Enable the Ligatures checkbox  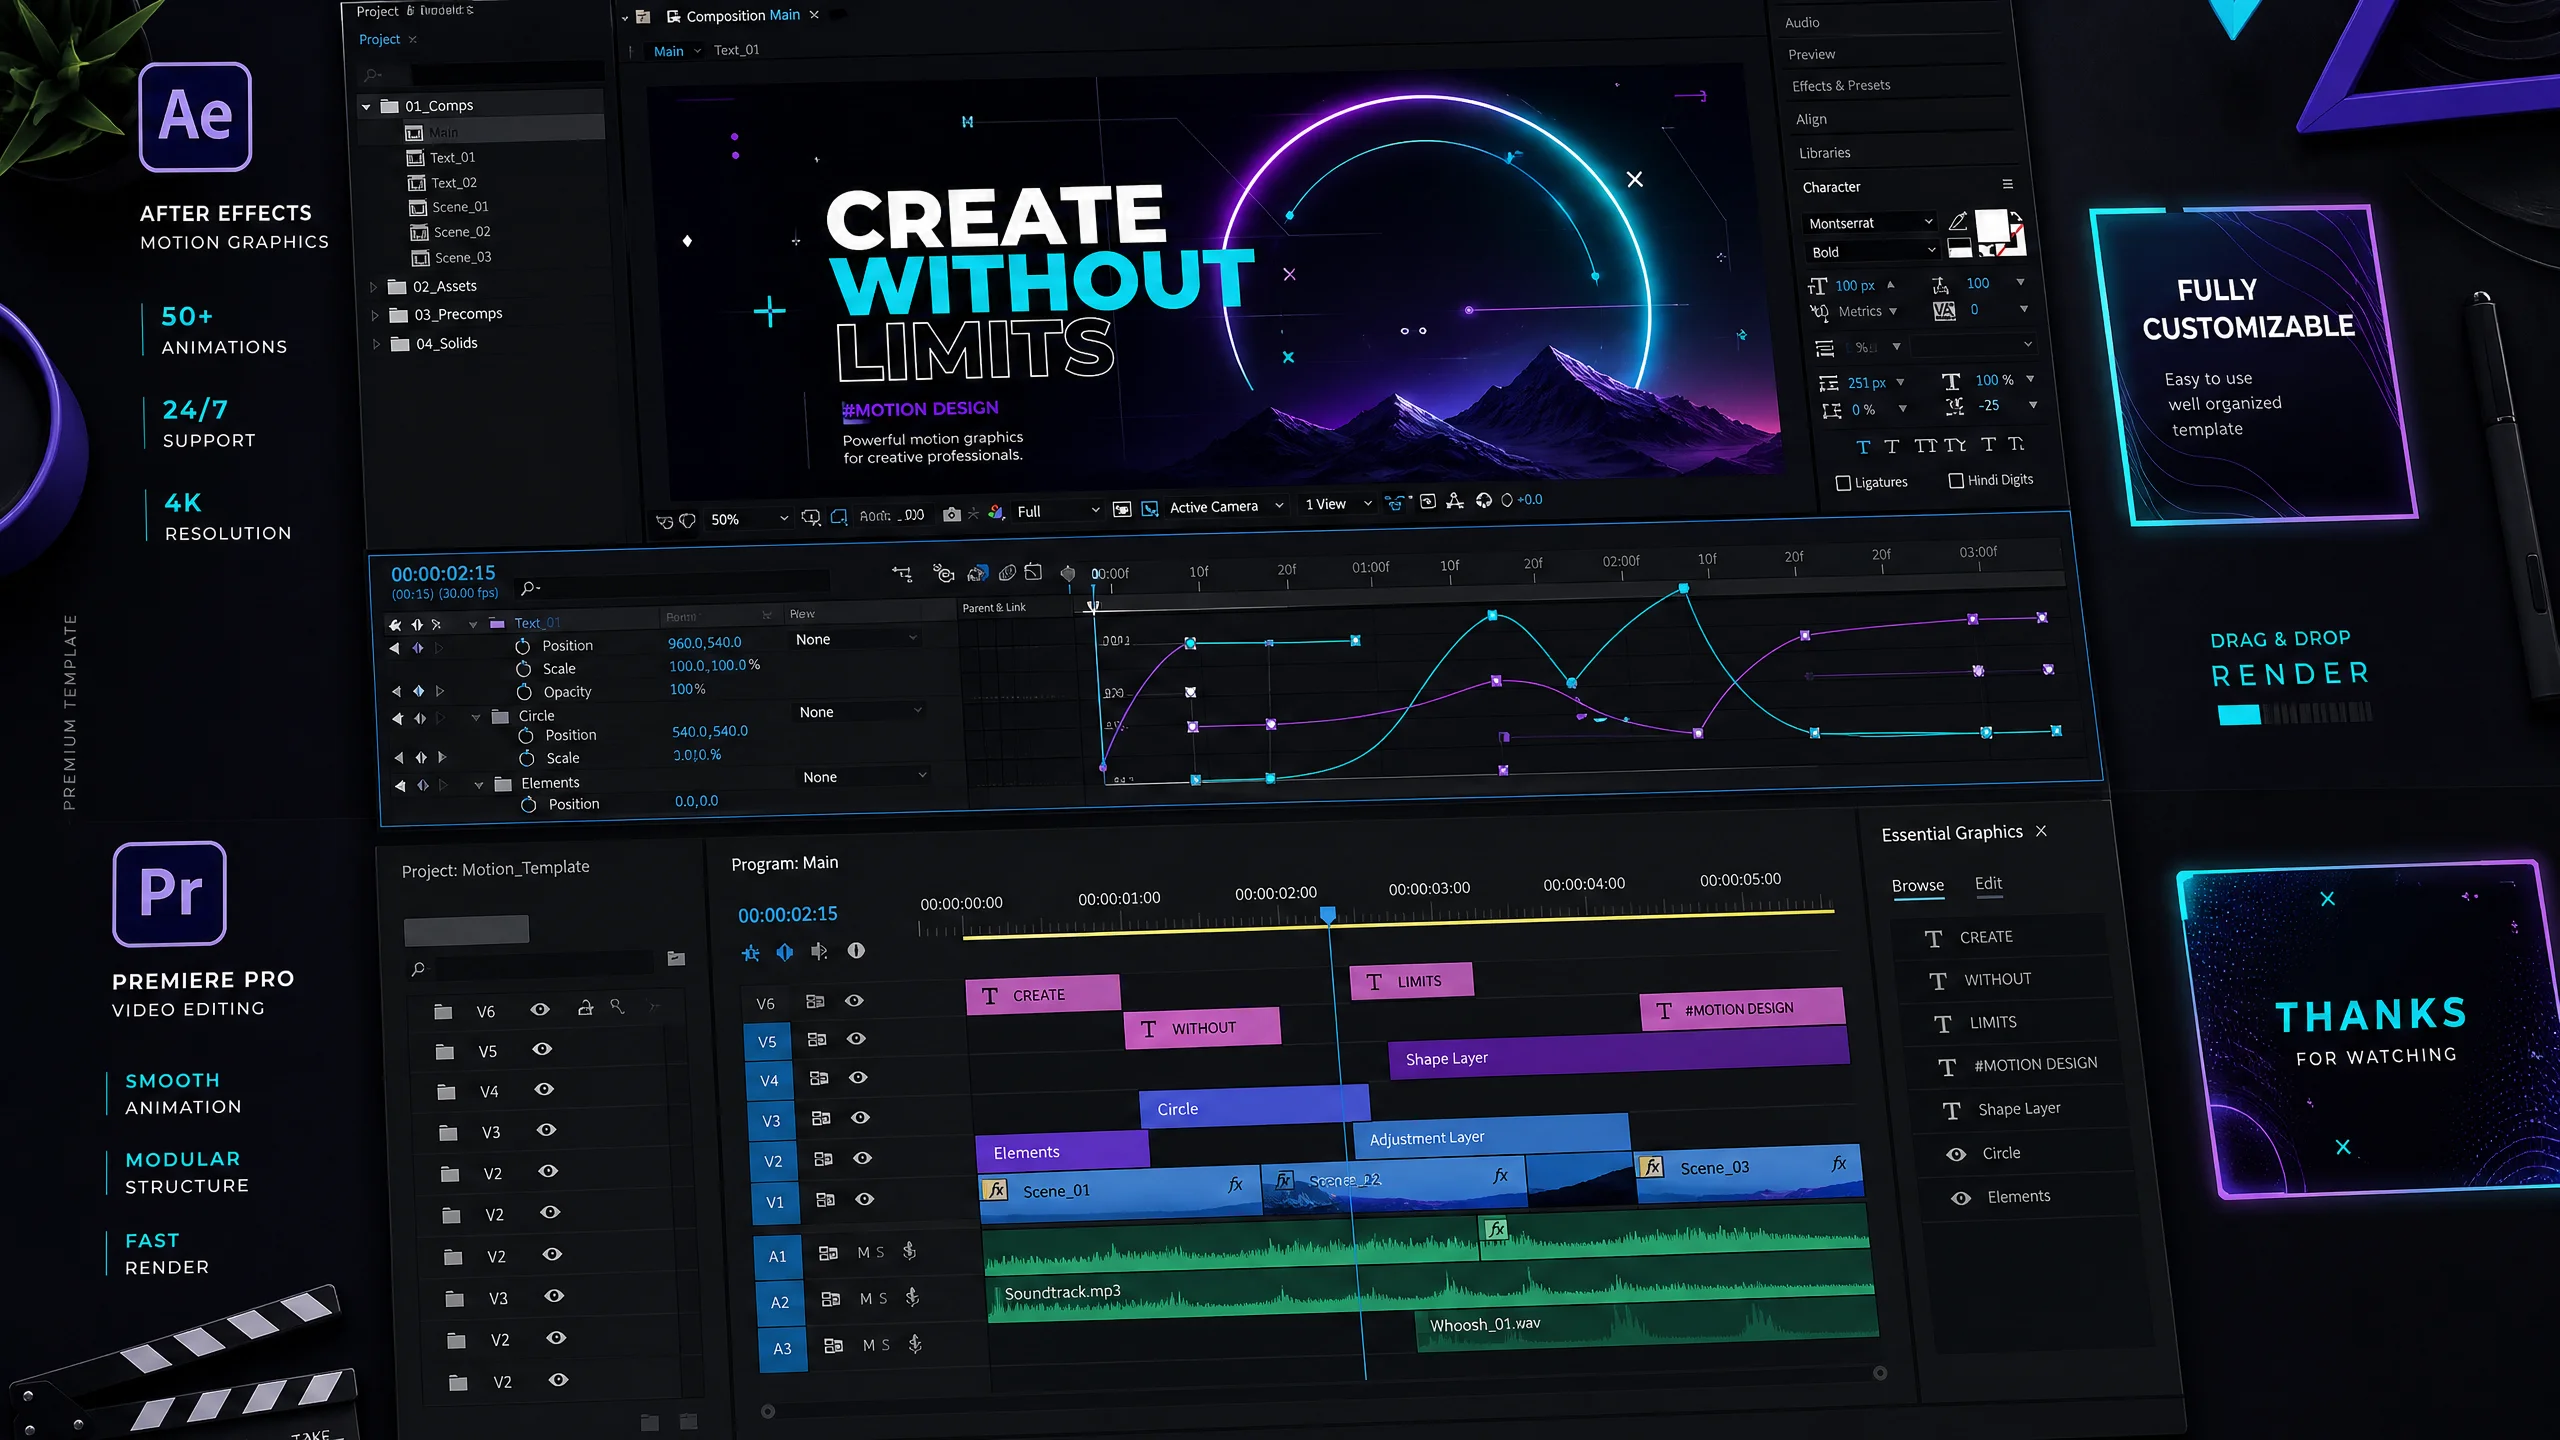1843,483
